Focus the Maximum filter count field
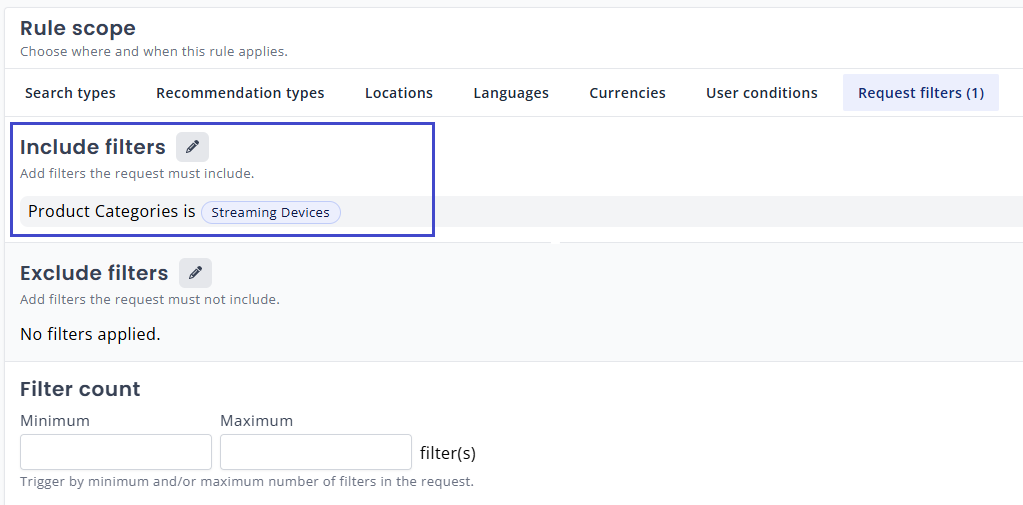This screenshot has width=1023, height=505. (315, 452)
